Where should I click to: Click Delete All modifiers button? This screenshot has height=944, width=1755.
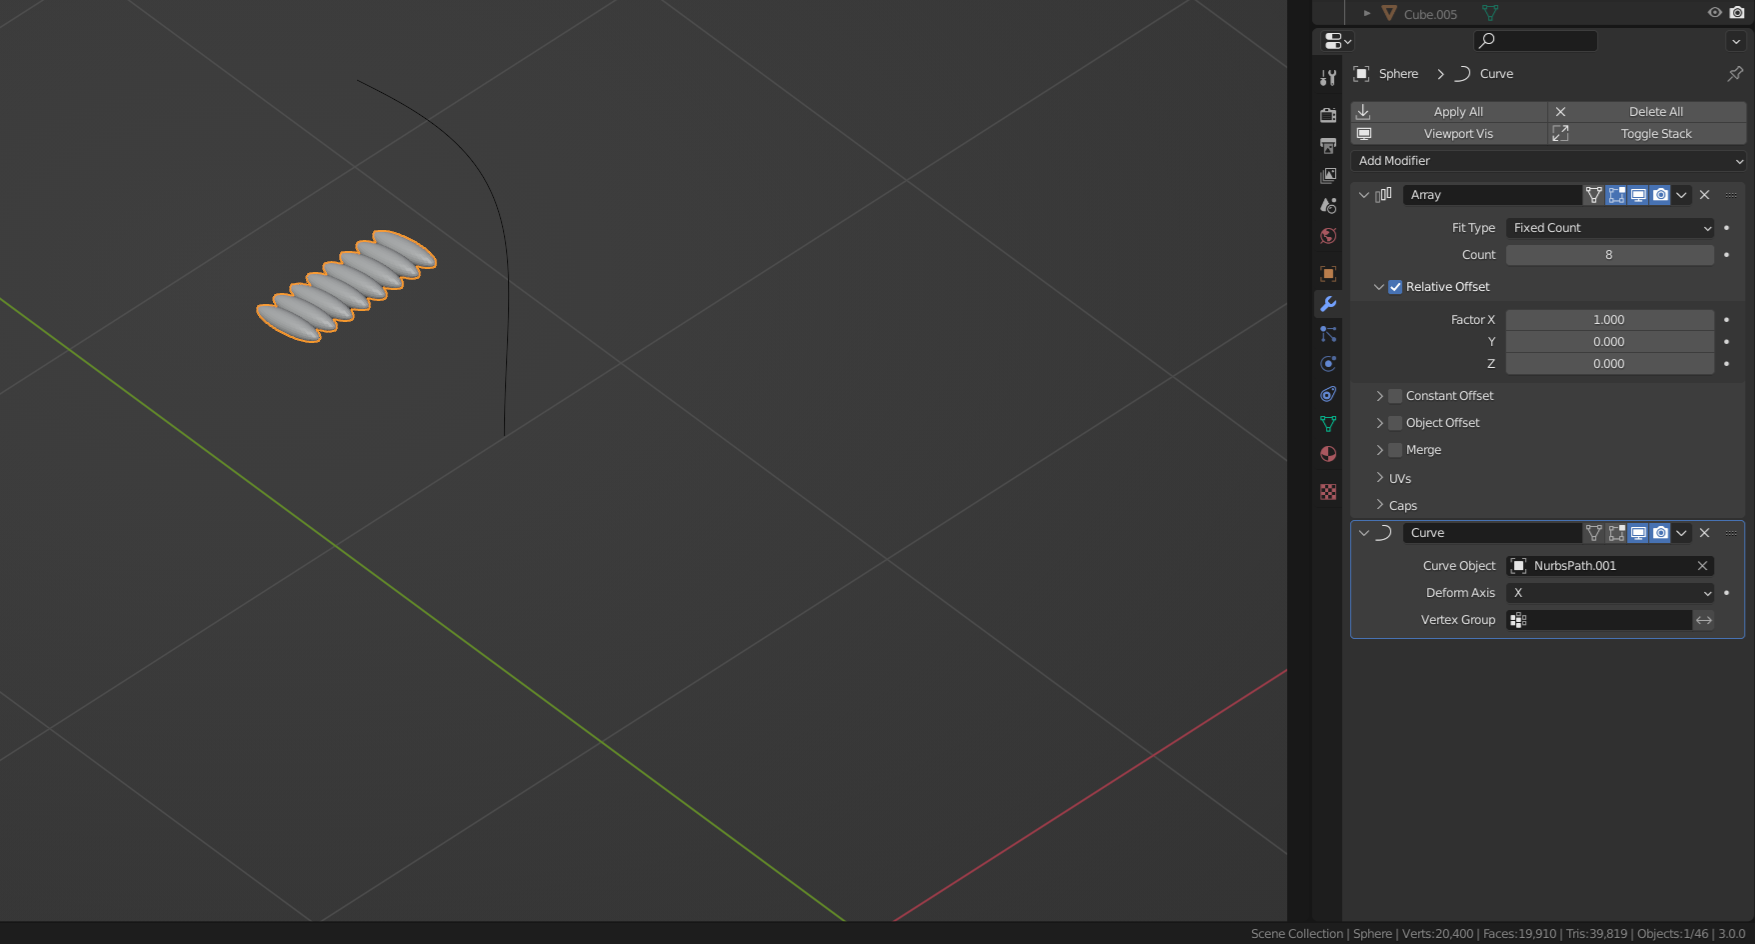pyautogui.click(x=1647, y=111)
